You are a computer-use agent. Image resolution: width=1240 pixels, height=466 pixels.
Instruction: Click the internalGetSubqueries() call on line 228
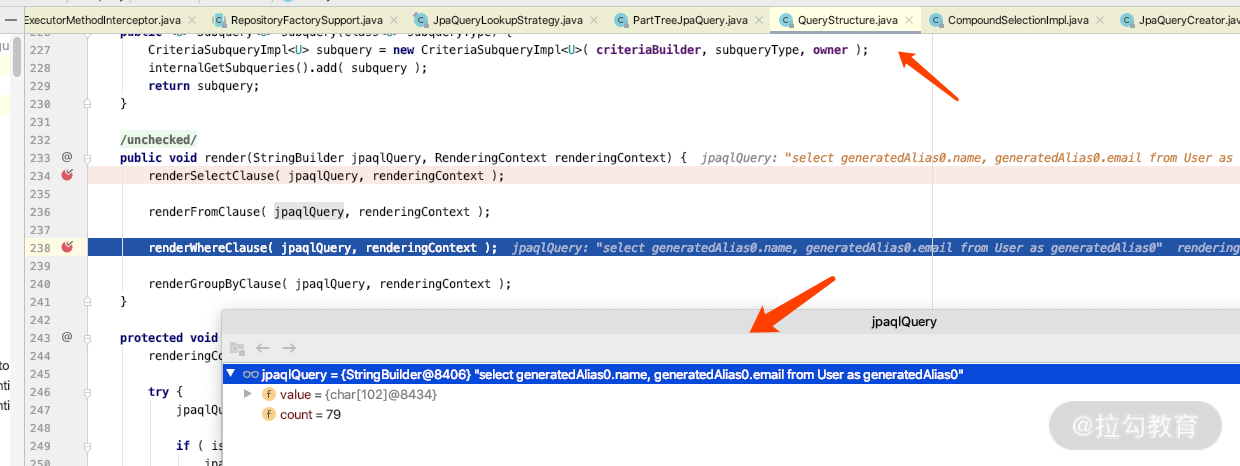point(225,67)
